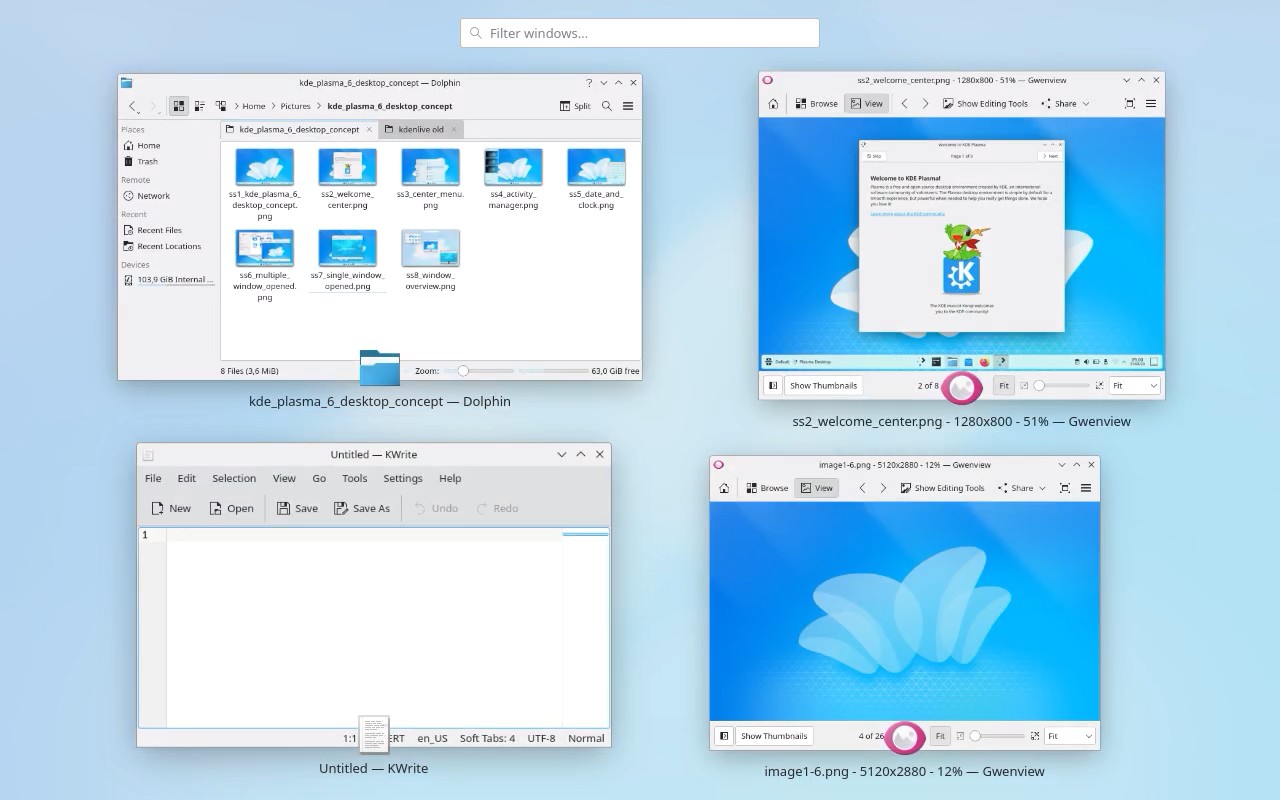
Task: Click the Open button in KWrite
Action: click(231, 508)
